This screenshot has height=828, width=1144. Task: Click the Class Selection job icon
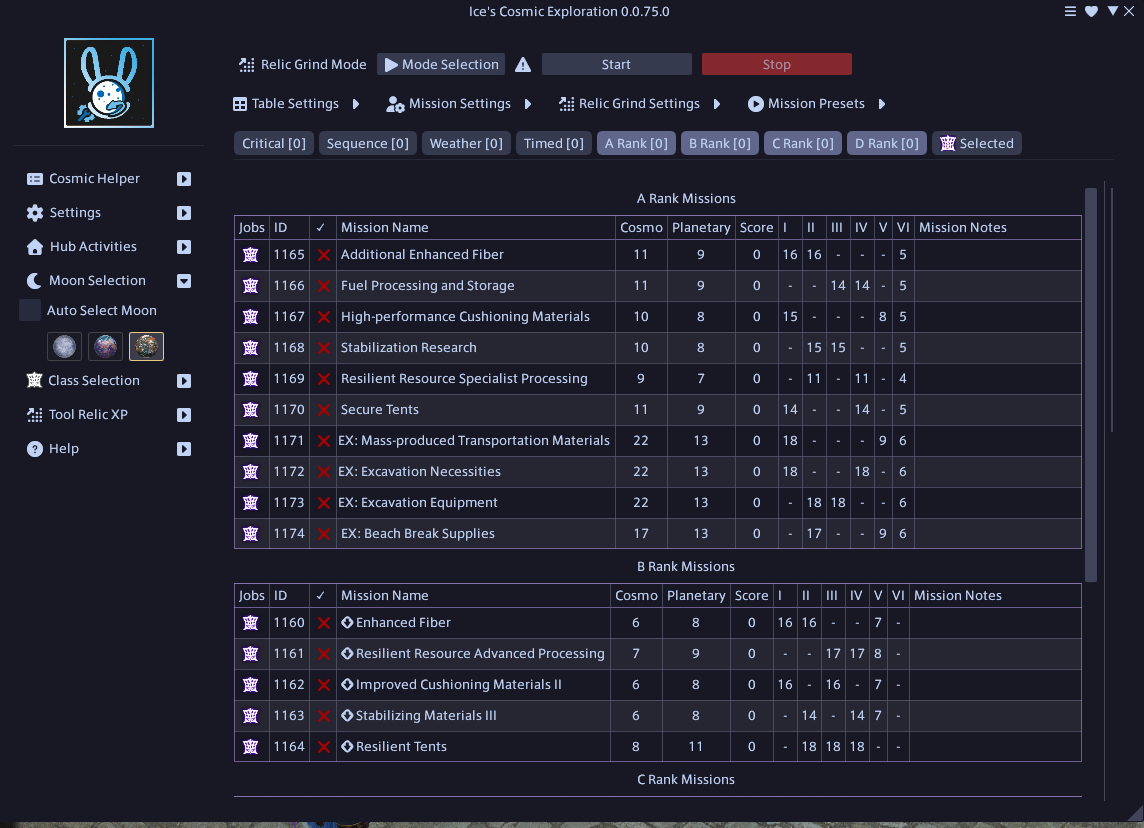(x=34, y=380)
